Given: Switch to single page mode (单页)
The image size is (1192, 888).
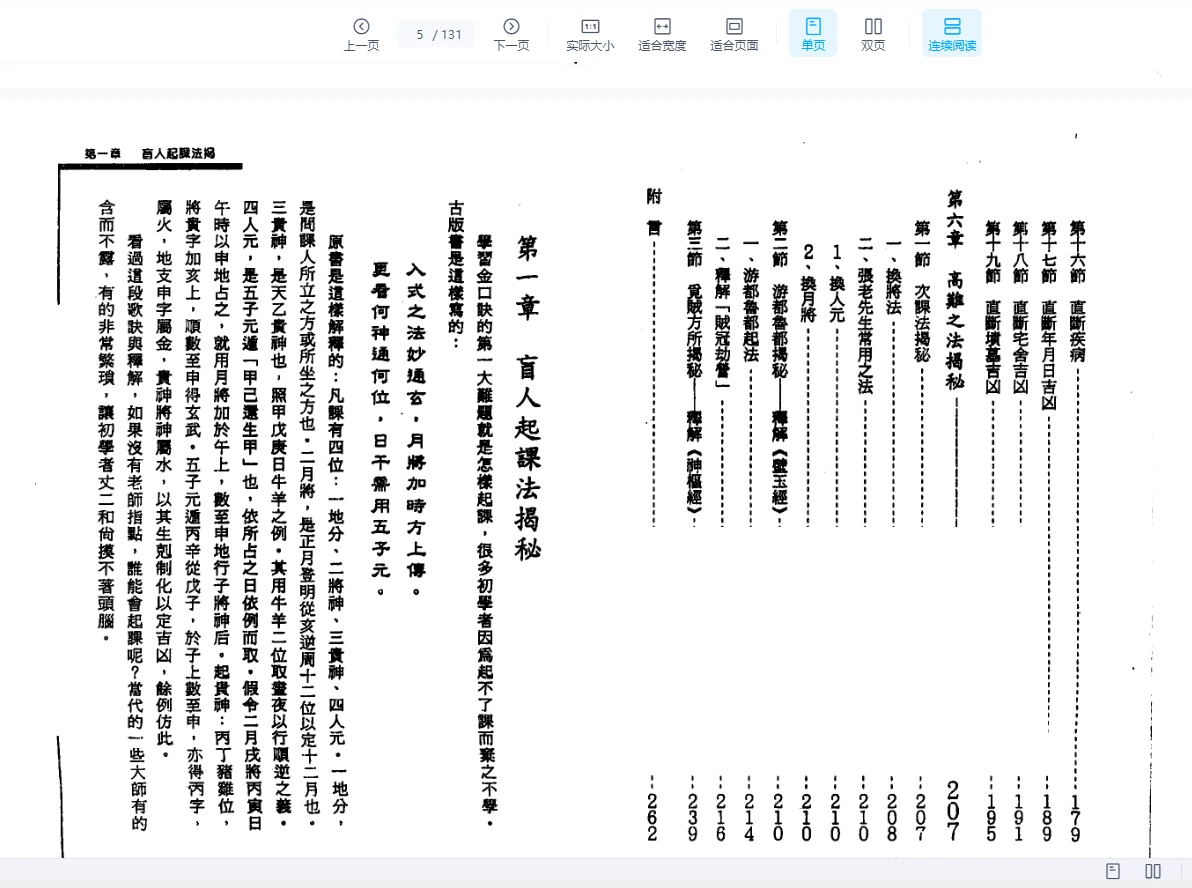Looking at the screenshot, I should [x=813, y=34].
